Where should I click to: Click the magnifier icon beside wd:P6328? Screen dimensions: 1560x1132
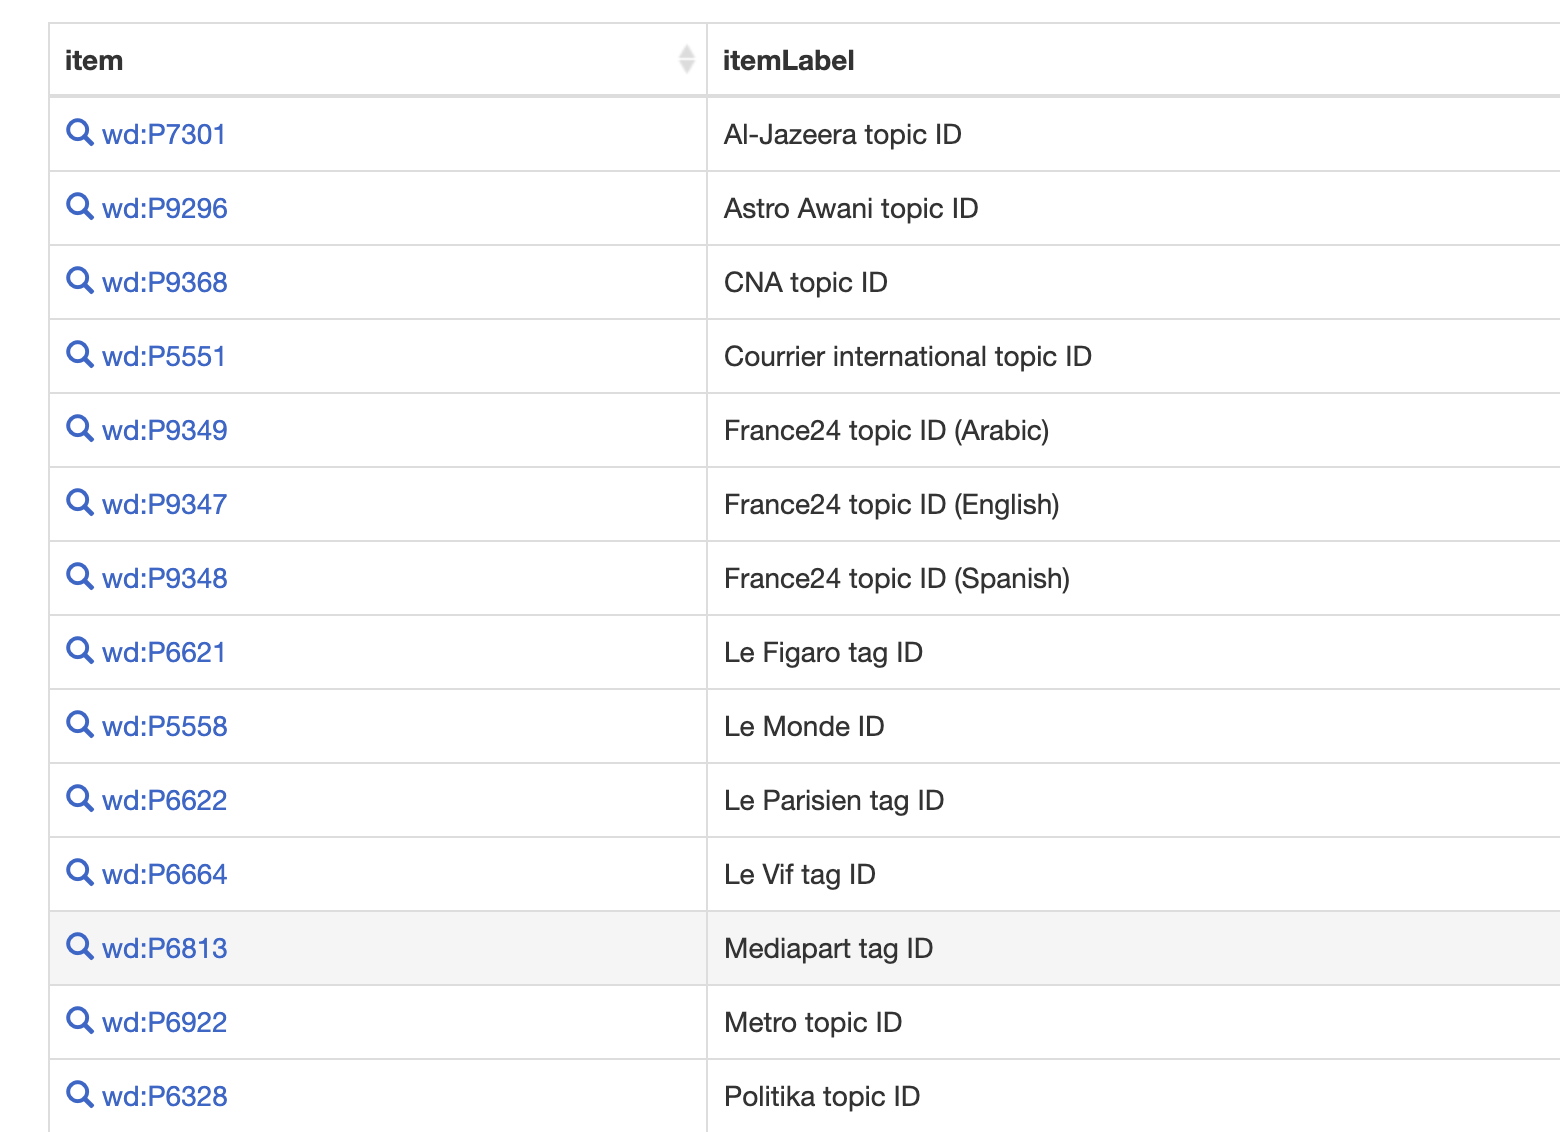pos(79,1094)
